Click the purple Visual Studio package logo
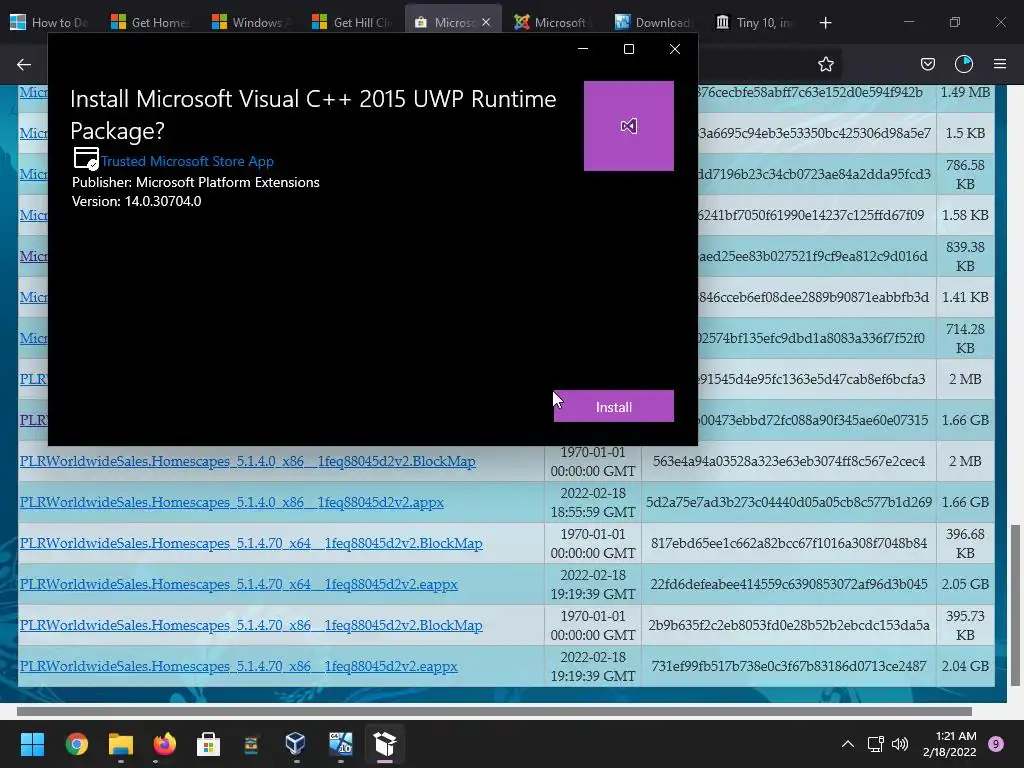 point(628,126)
